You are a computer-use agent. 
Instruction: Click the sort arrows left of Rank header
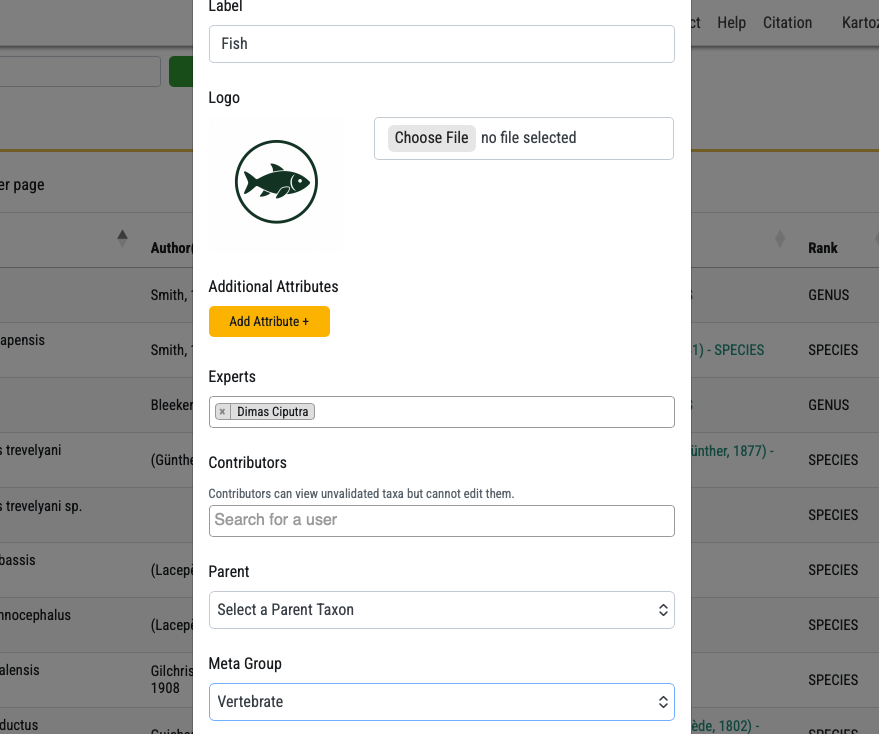[x=780, y=239]
